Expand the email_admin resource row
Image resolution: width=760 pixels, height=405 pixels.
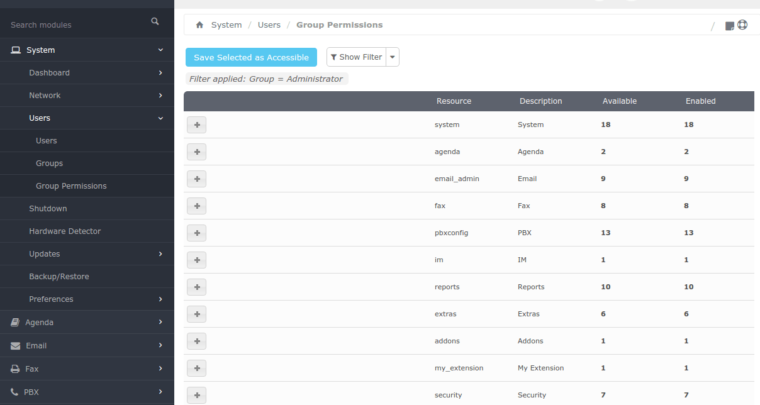[196, 178]
